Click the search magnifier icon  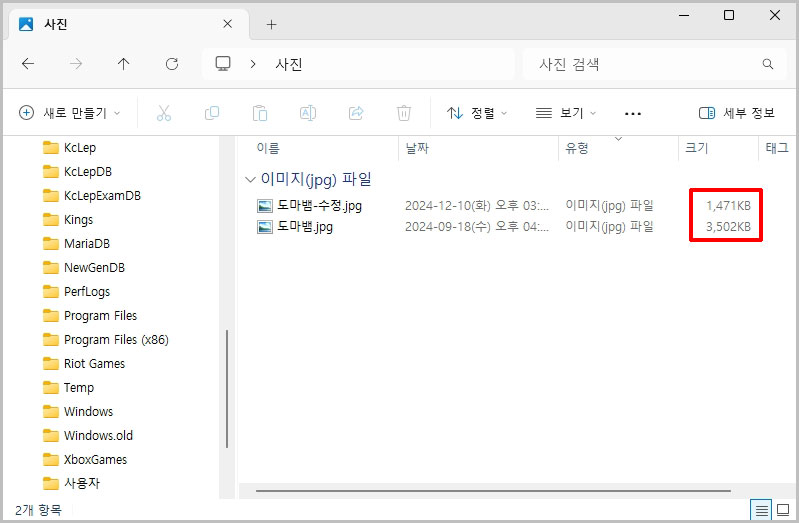[x=767, y=64]
